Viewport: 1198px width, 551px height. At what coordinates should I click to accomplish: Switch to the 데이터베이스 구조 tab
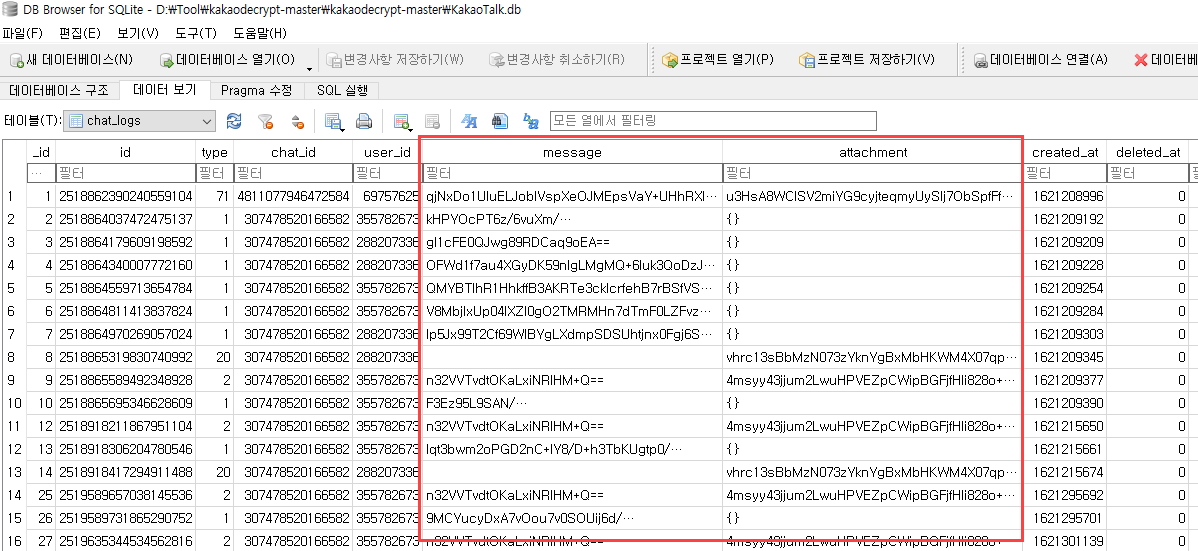(x=60, y=90)
